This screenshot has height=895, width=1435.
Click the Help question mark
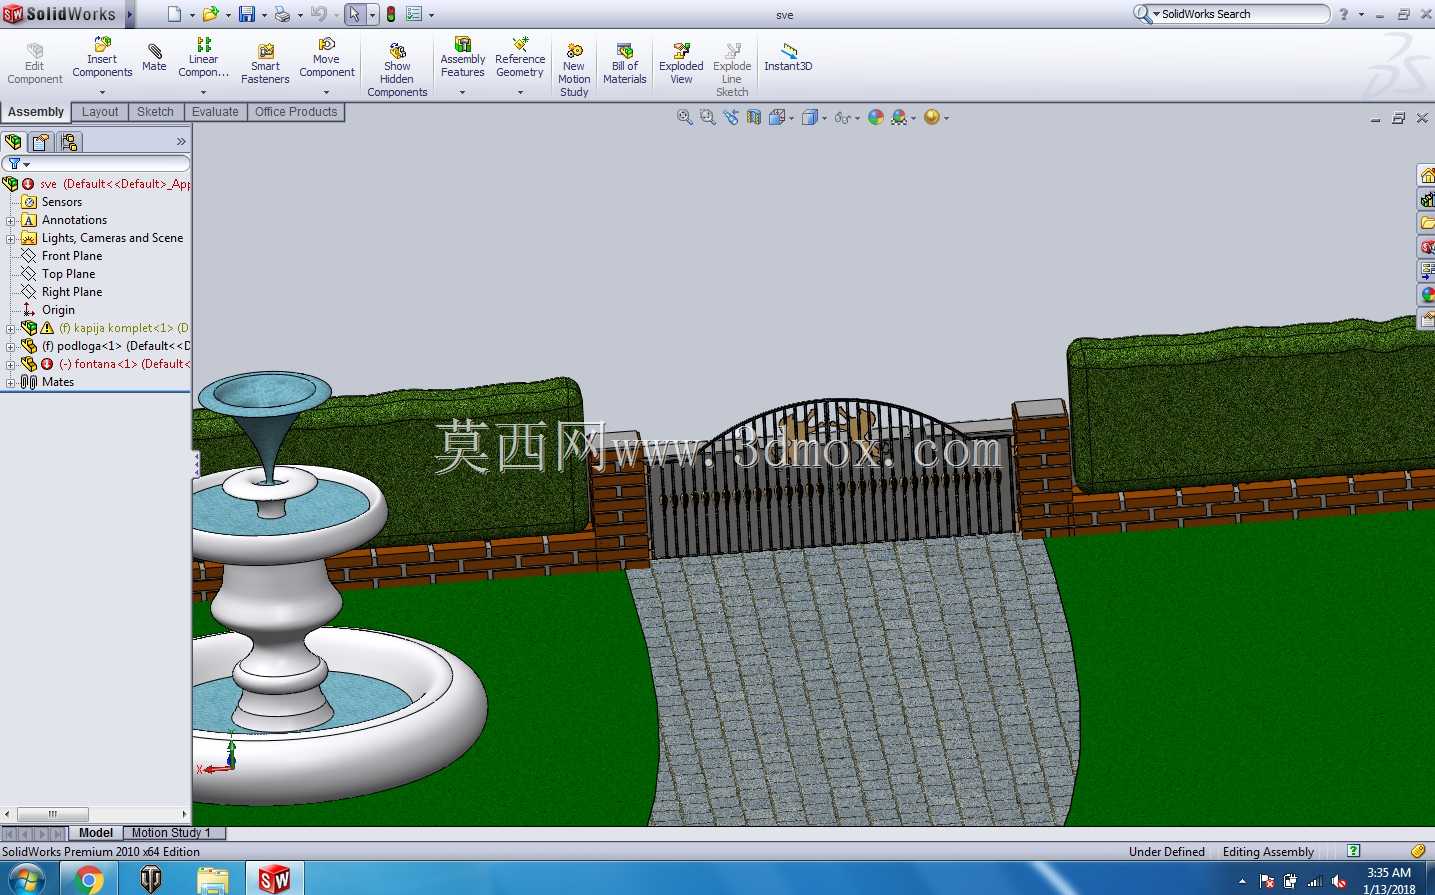1343,14
